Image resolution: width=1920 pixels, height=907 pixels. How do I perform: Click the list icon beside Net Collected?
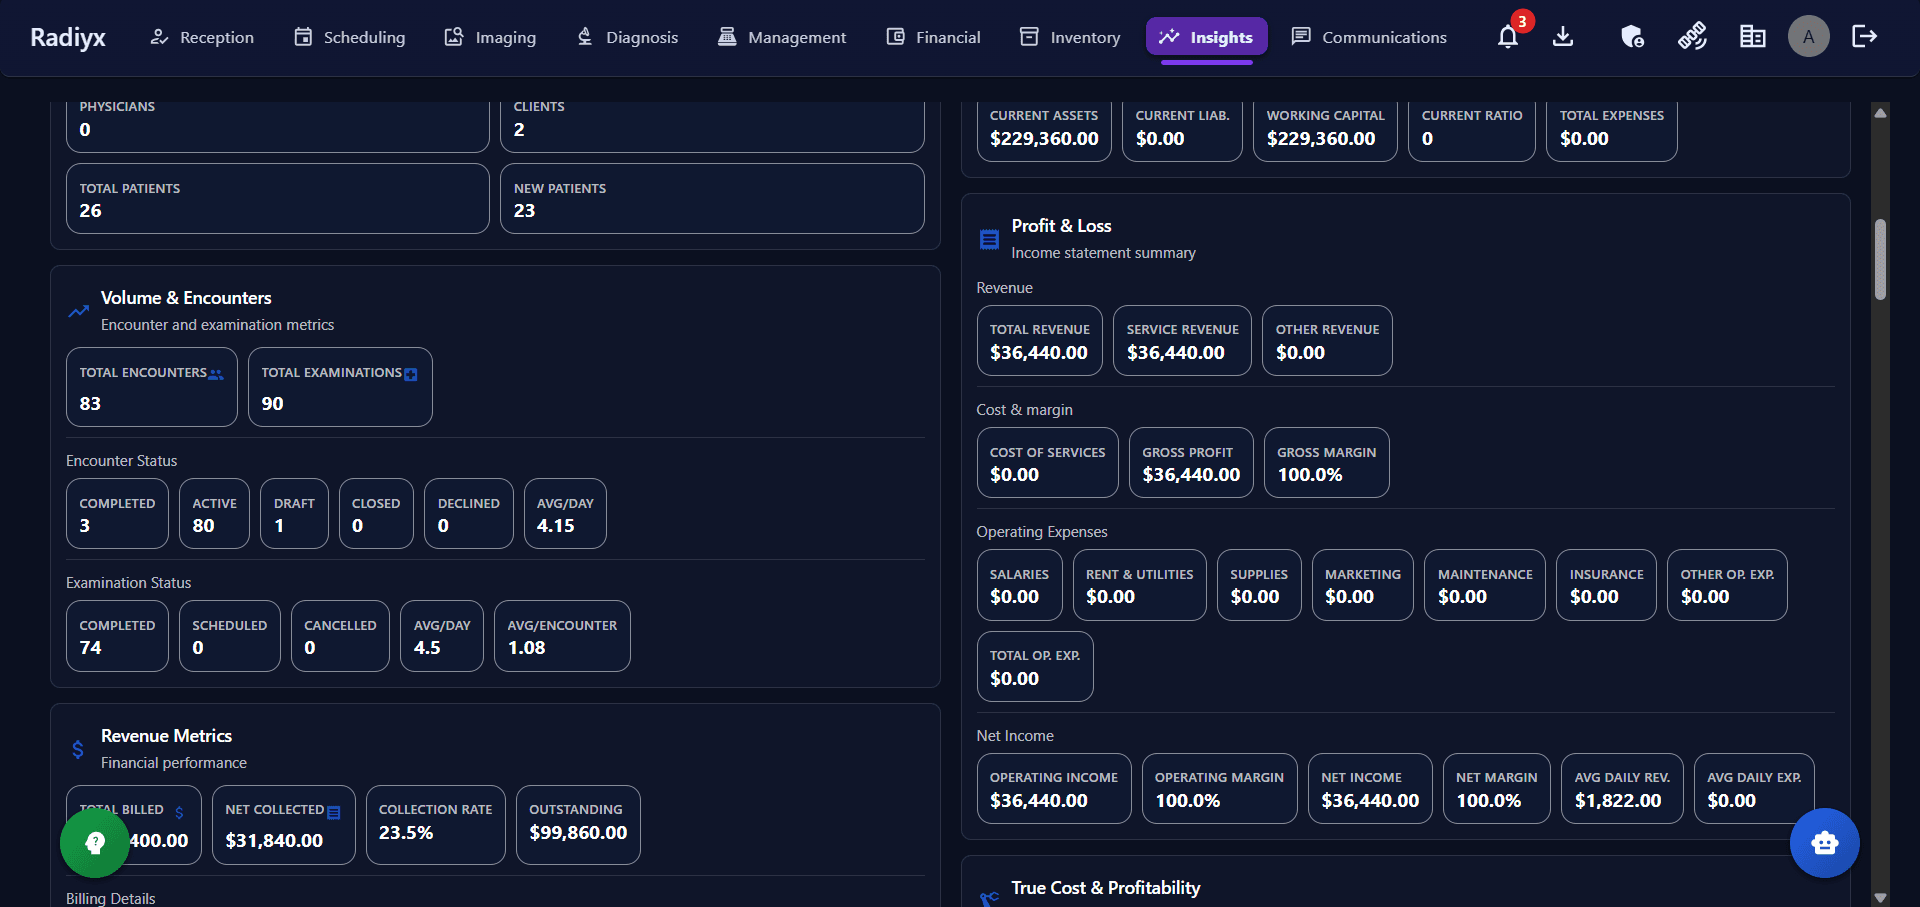pyautogui.click(x=334, y=812)
